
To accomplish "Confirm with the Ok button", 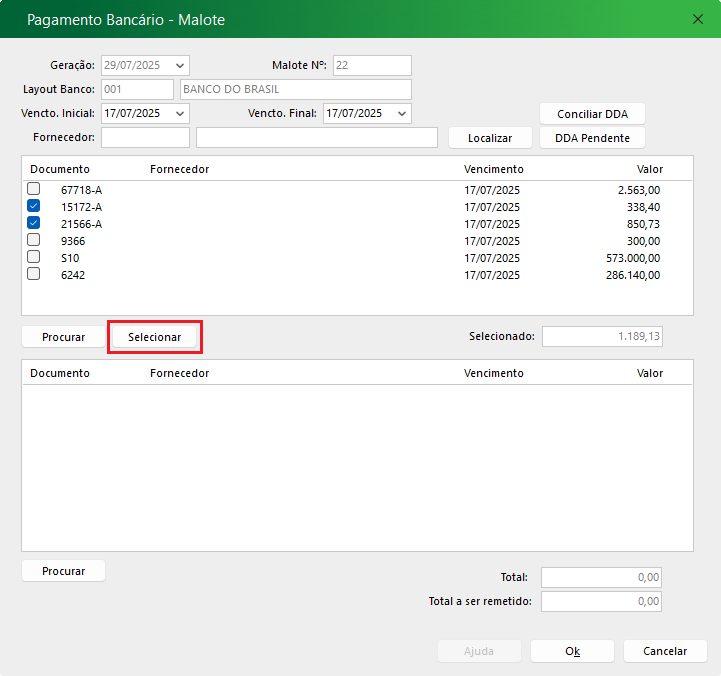I will point(572,651).
